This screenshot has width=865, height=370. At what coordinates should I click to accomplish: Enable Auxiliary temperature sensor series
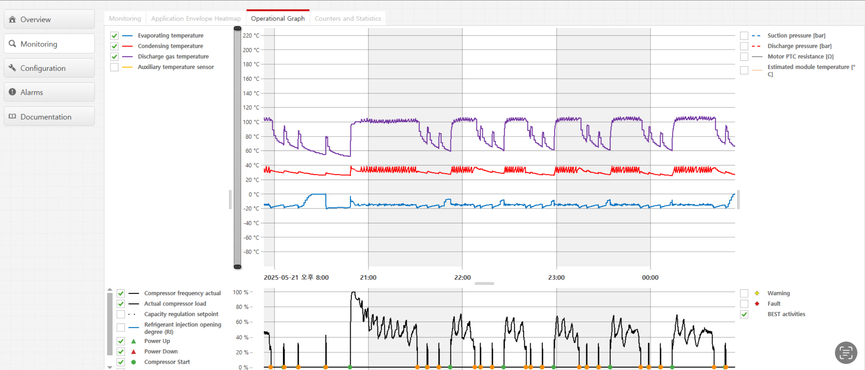114,67
